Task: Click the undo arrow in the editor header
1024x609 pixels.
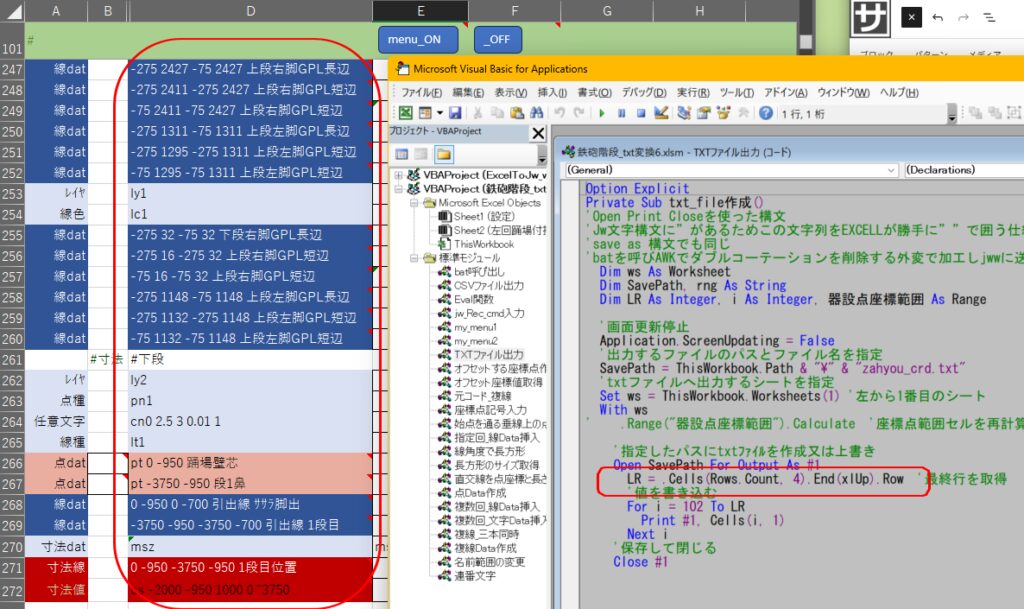Action: [937, 18]
